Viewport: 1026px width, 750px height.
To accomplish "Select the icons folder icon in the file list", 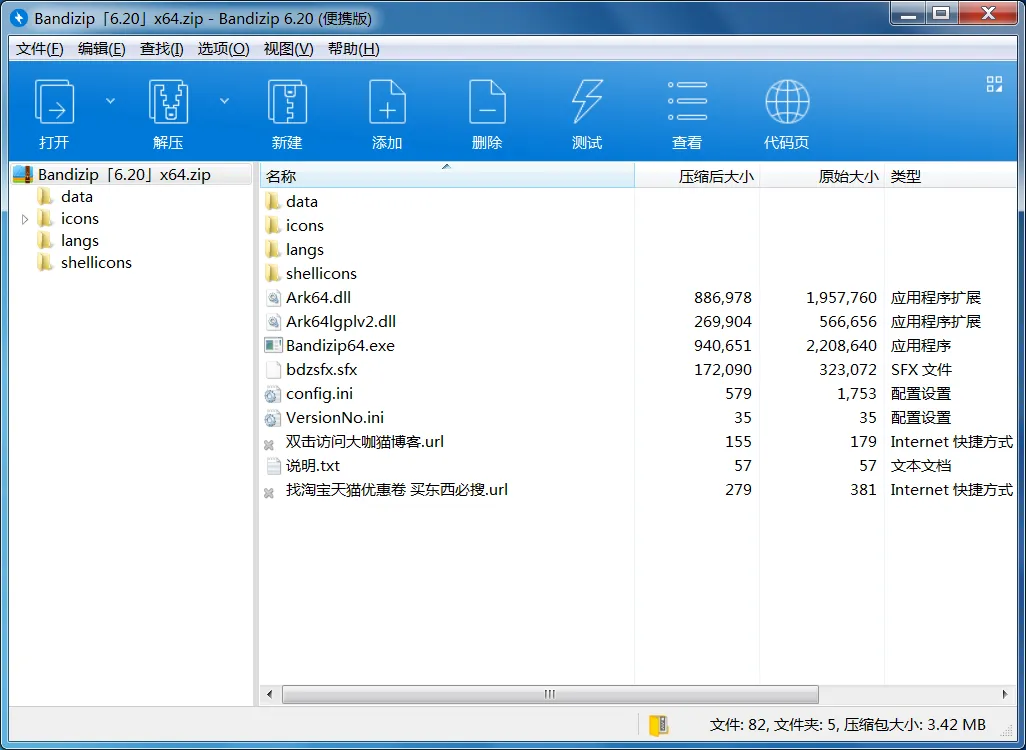I will pyautogui.click(x=273, y=226).
